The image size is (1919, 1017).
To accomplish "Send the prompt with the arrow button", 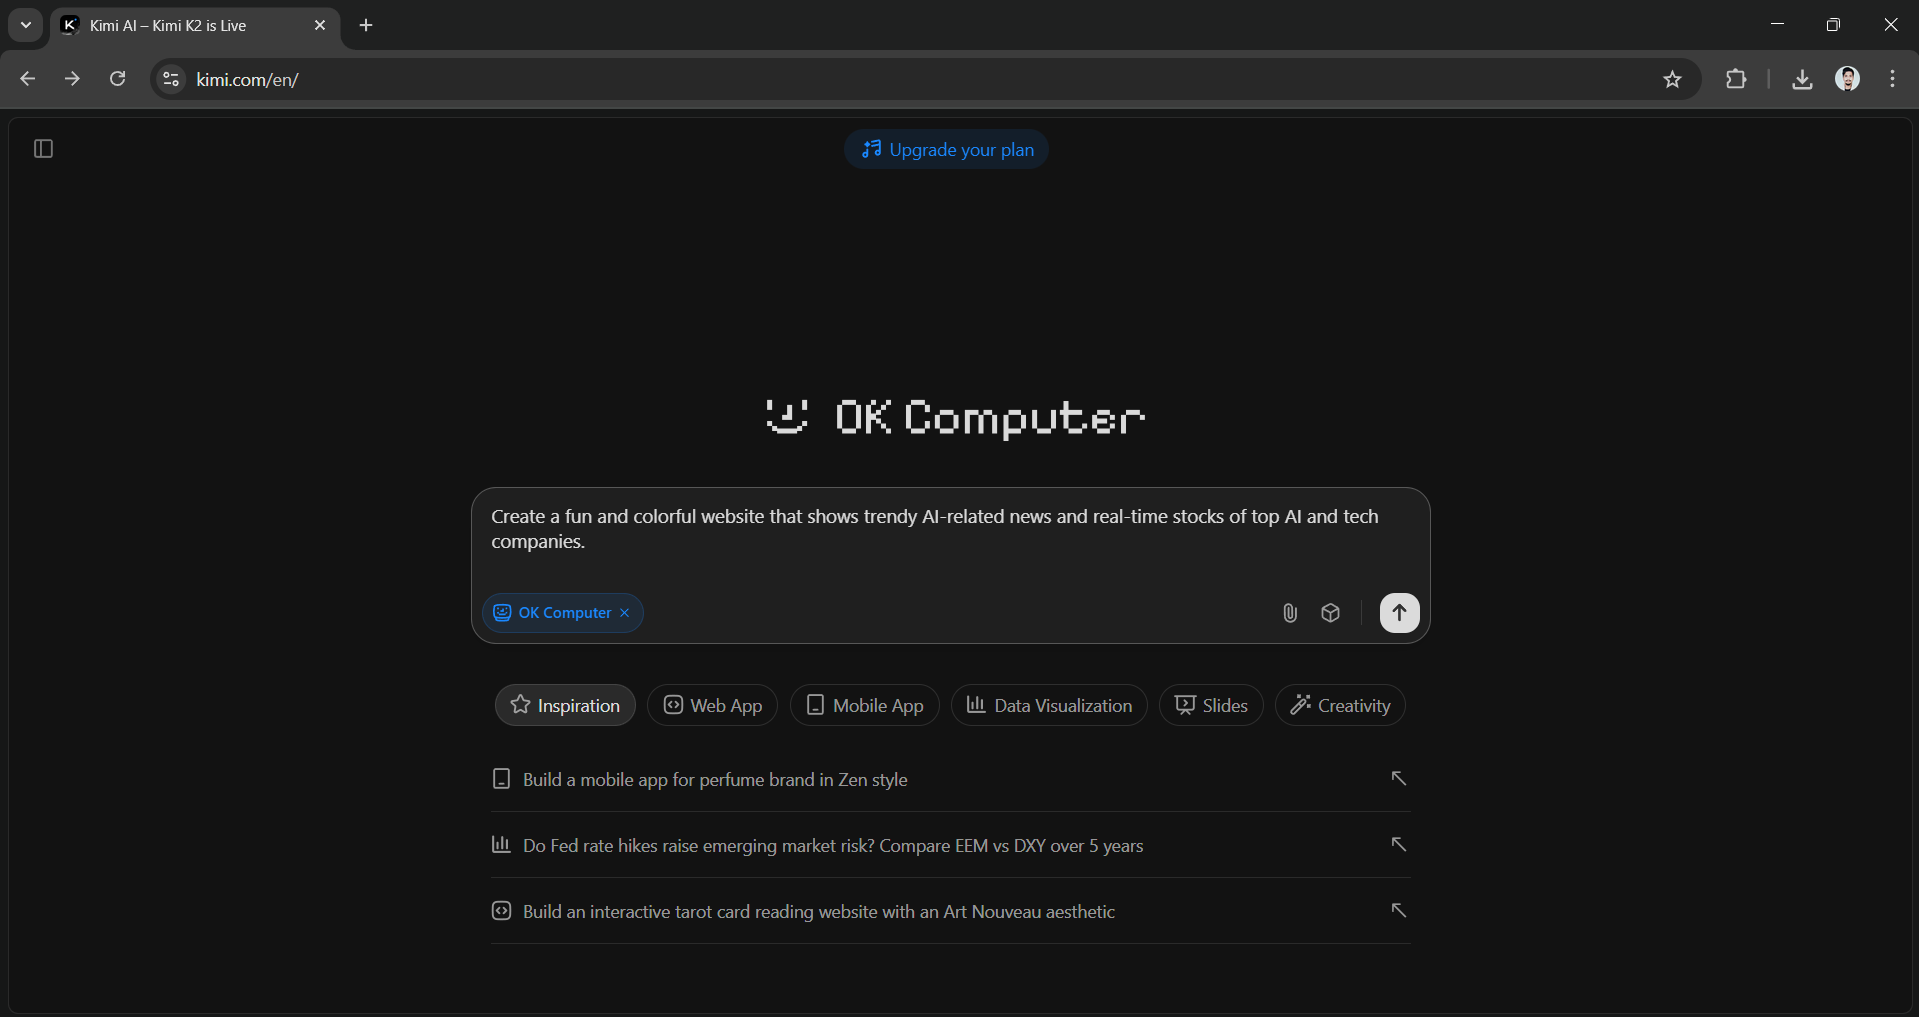I will click(1399, 613).
